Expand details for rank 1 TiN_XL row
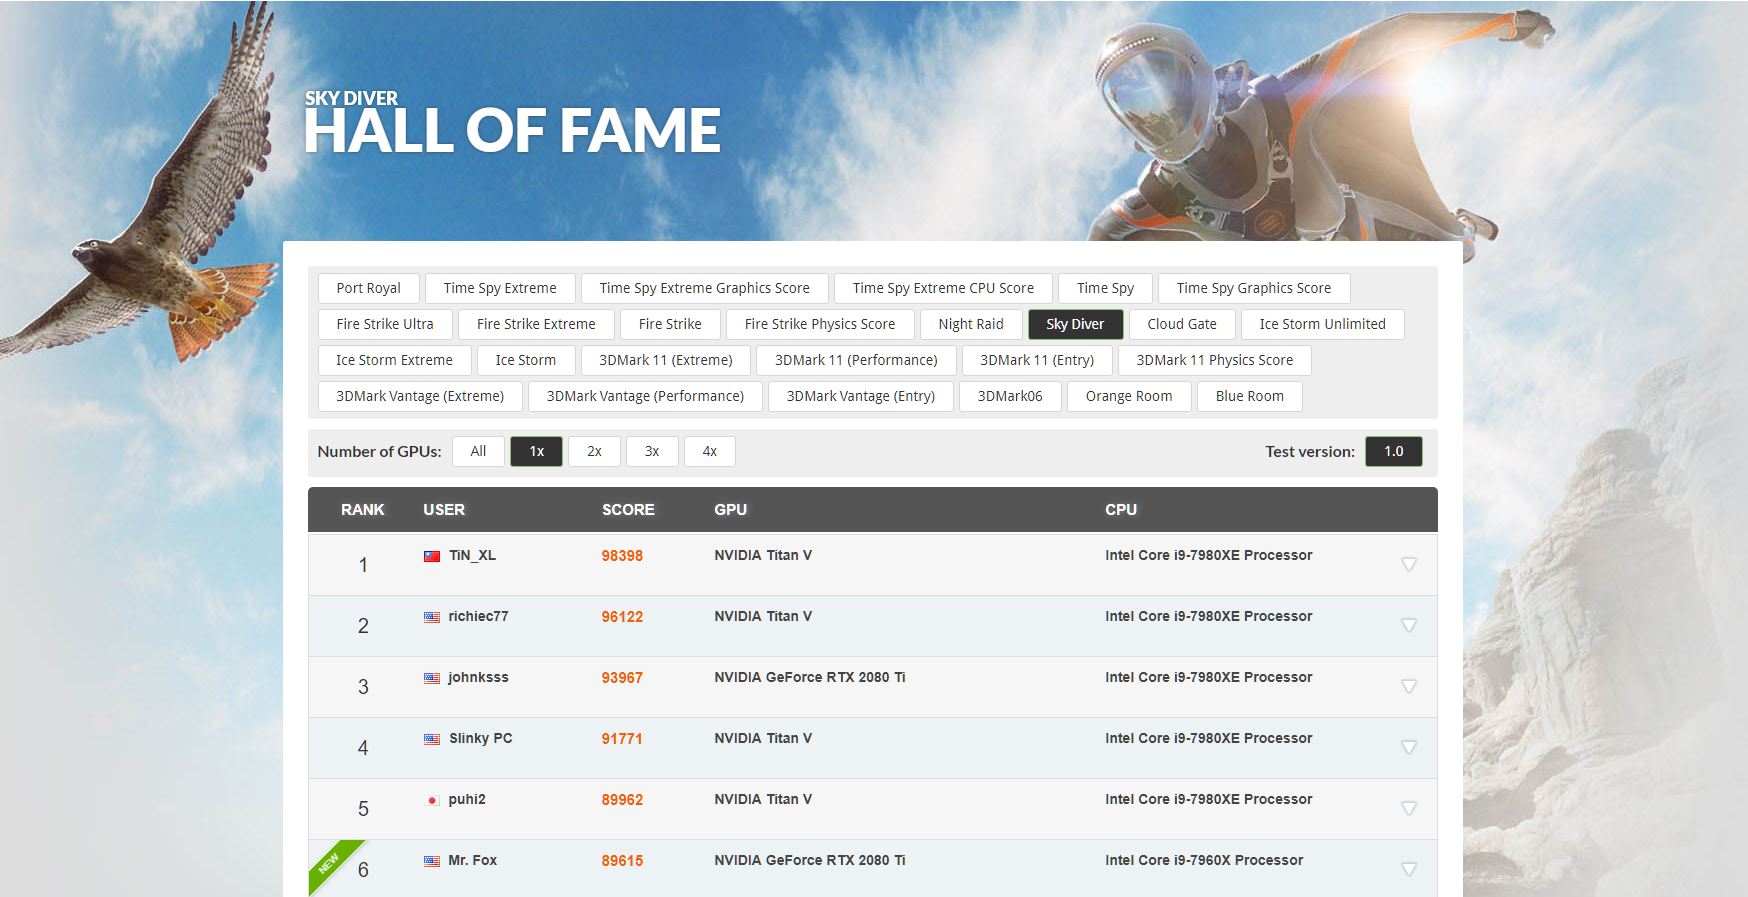The width and height of the screenshot is (1748, 897). pos(1409,565)
